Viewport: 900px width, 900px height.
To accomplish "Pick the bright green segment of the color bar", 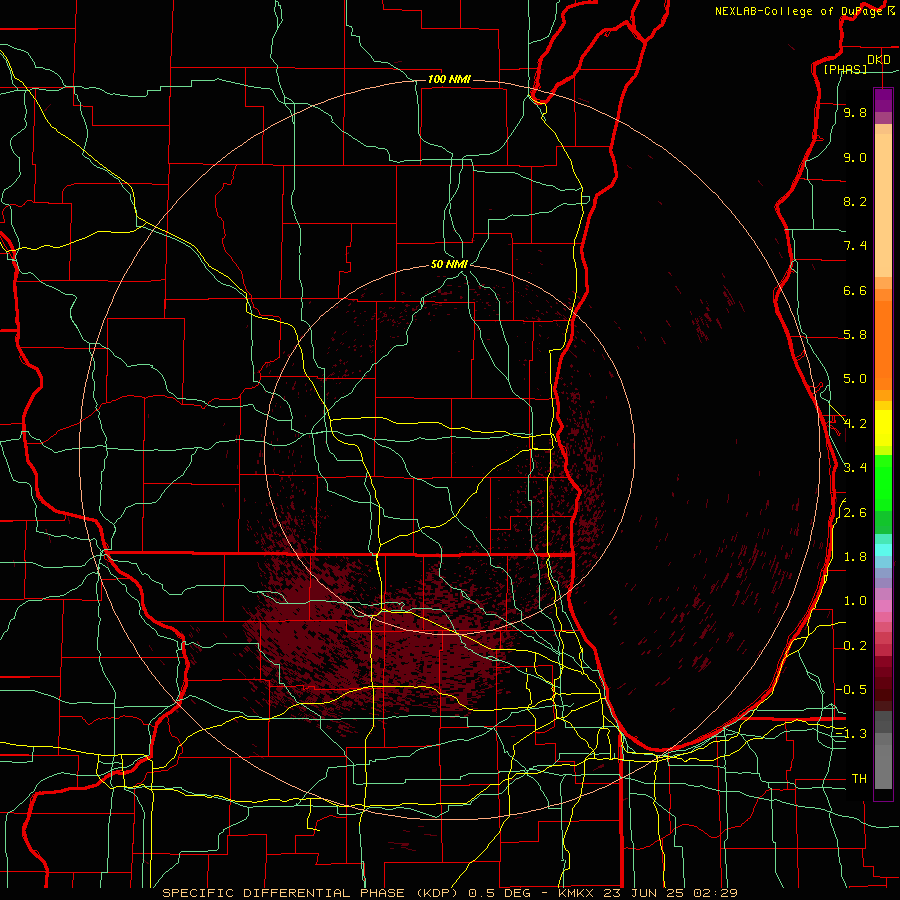I will click(x=883, y=483).
